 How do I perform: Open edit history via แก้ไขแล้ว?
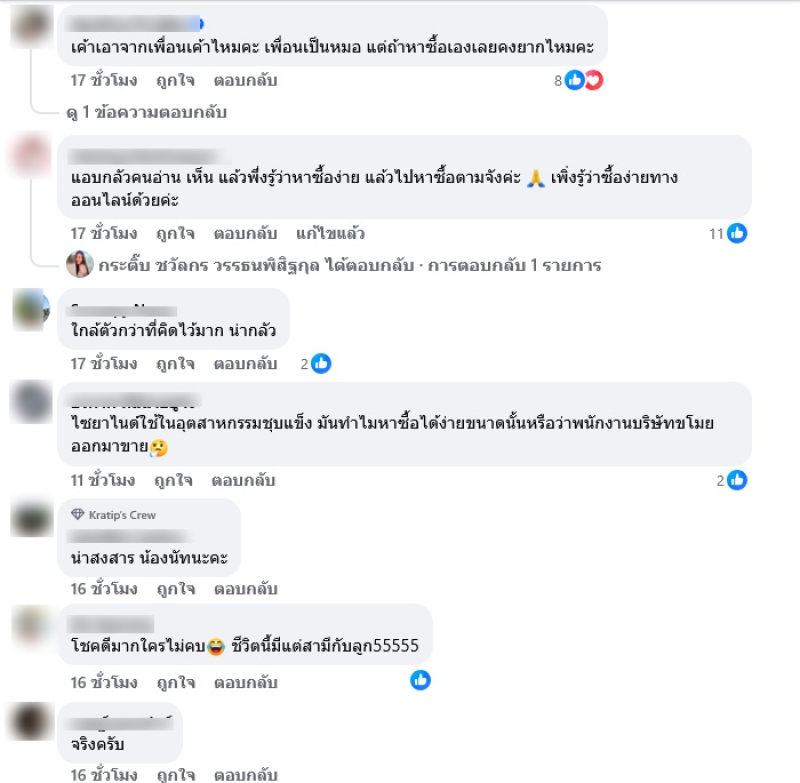tap(331, 234)
